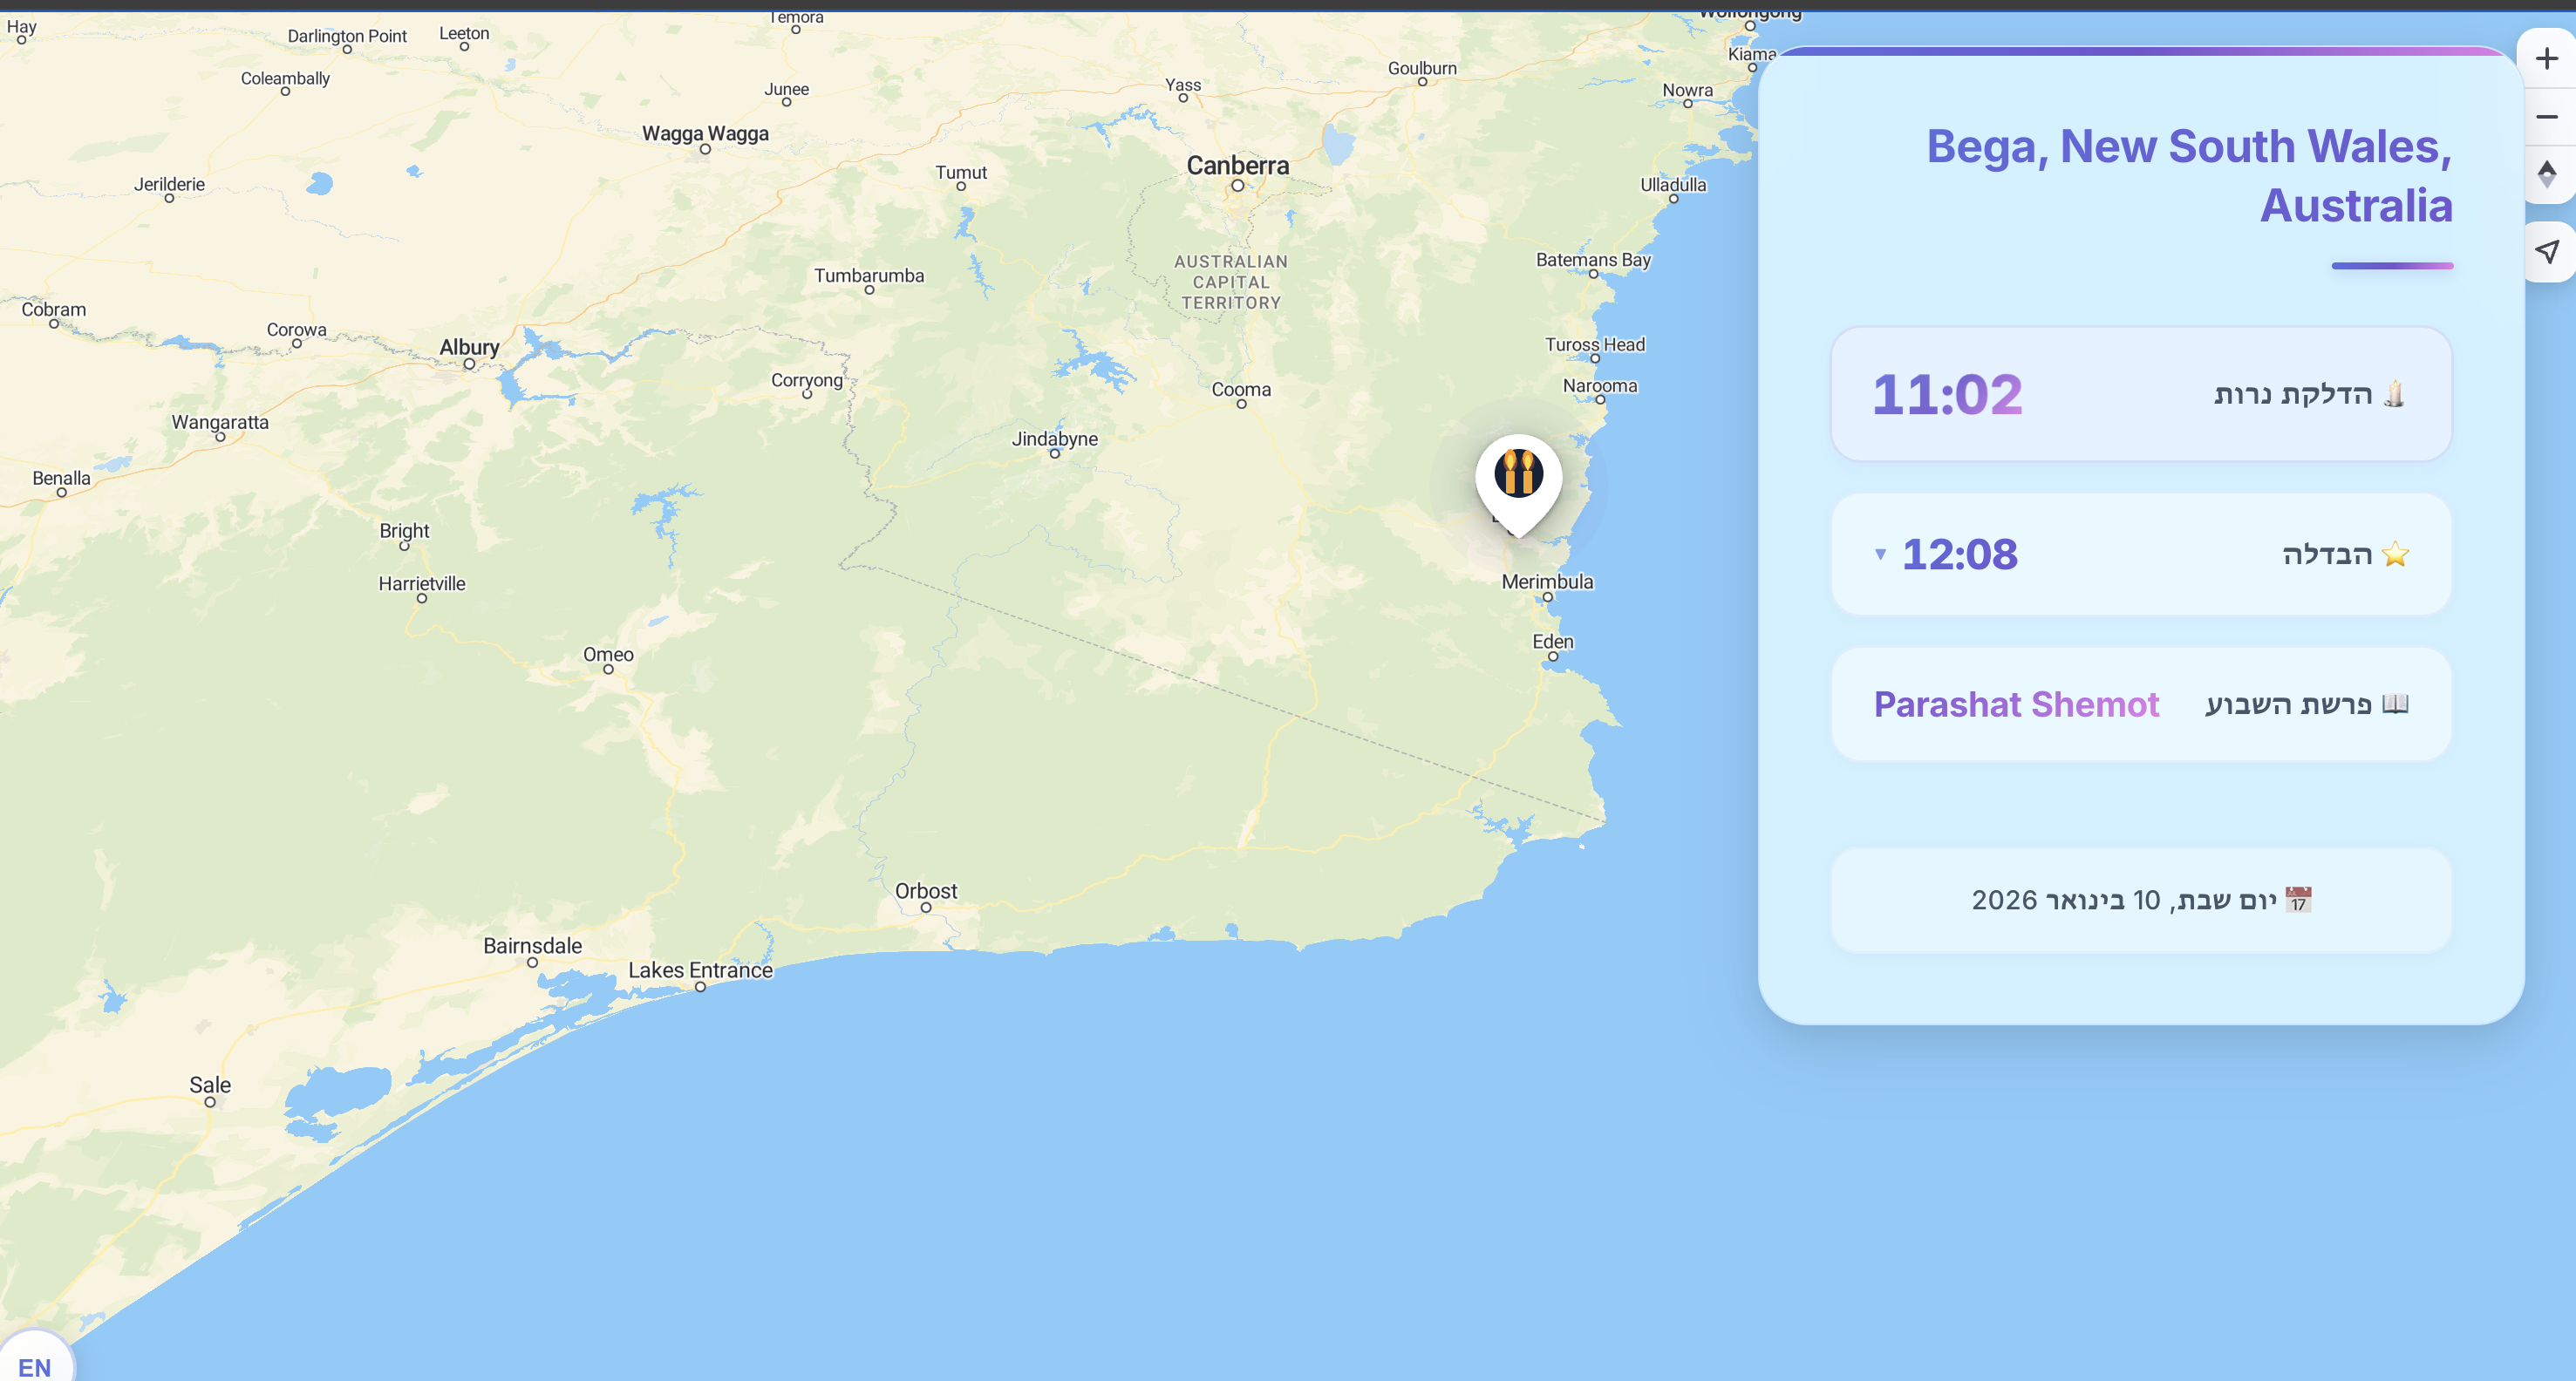Click the calendar icon by the date
The image size is (2576, 1381).
2299,900
